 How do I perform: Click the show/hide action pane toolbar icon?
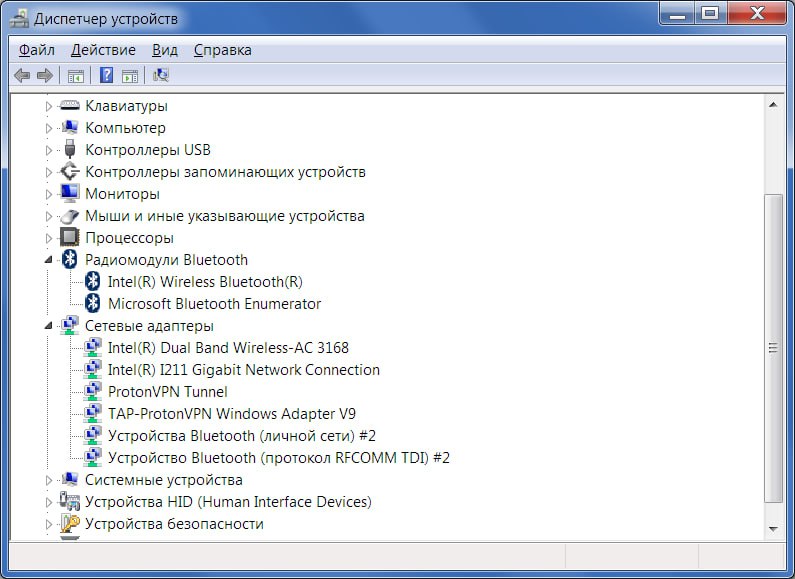point(130,76)
